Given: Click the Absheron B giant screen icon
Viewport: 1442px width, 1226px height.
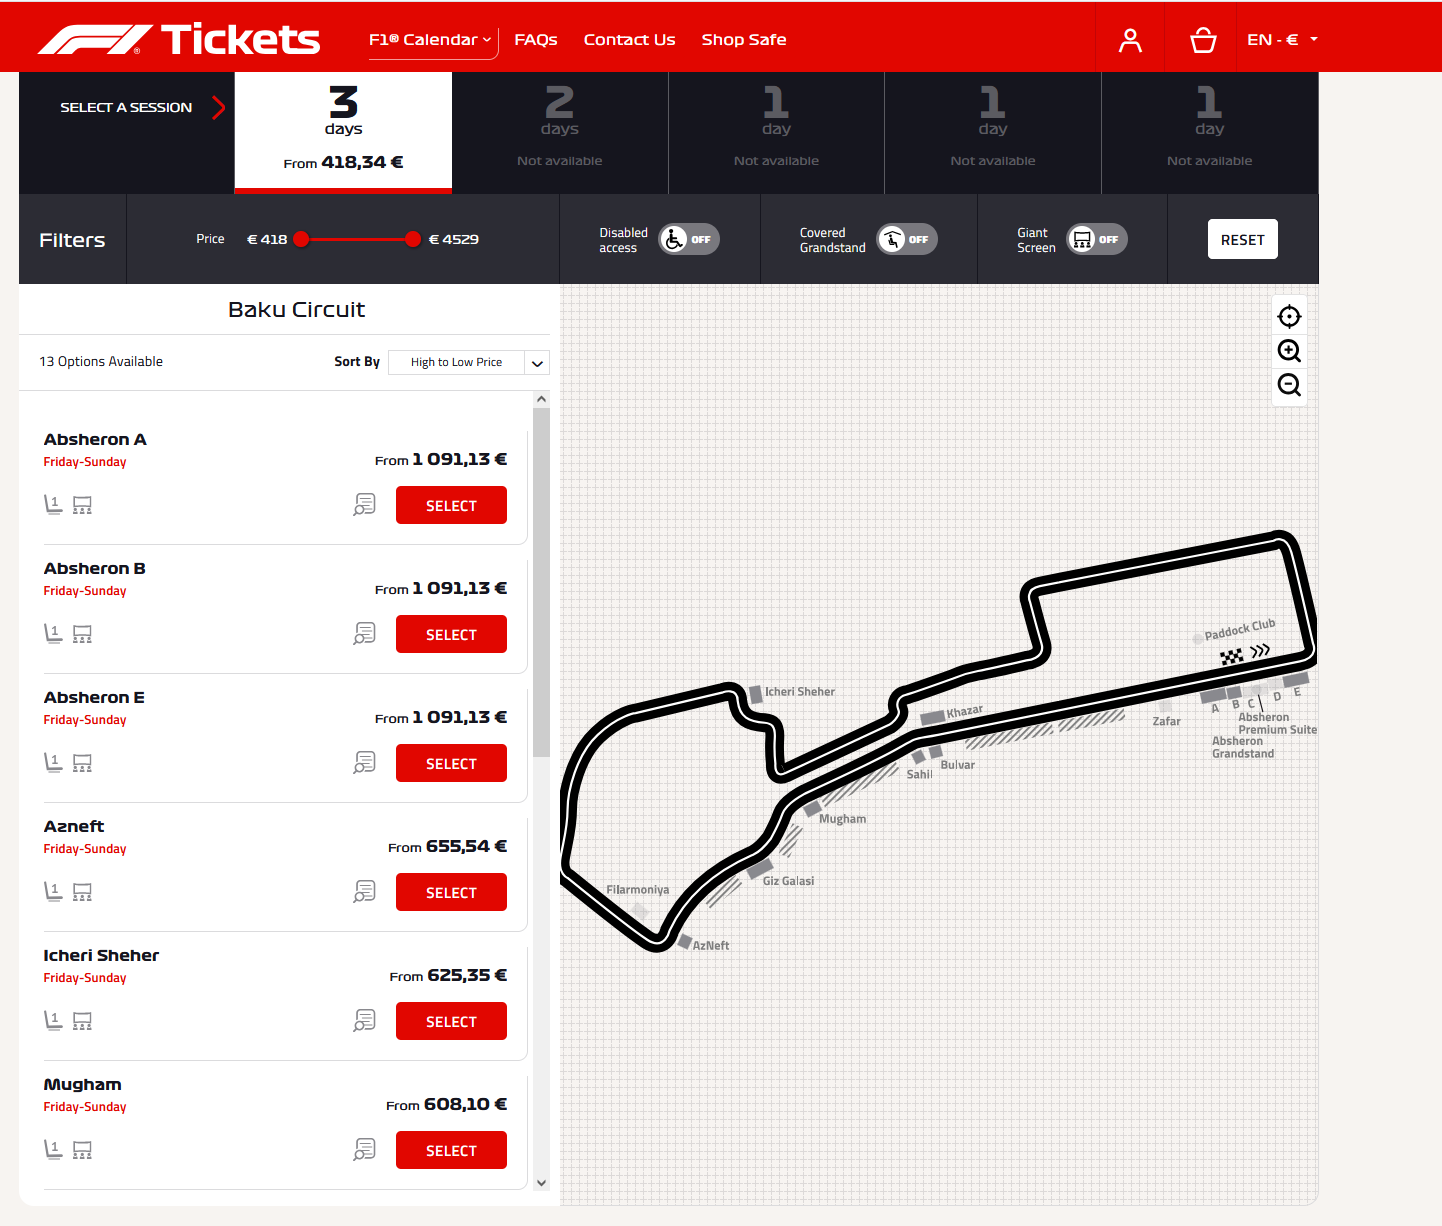Looking at the screenshot, I should [x=82, y=634].
